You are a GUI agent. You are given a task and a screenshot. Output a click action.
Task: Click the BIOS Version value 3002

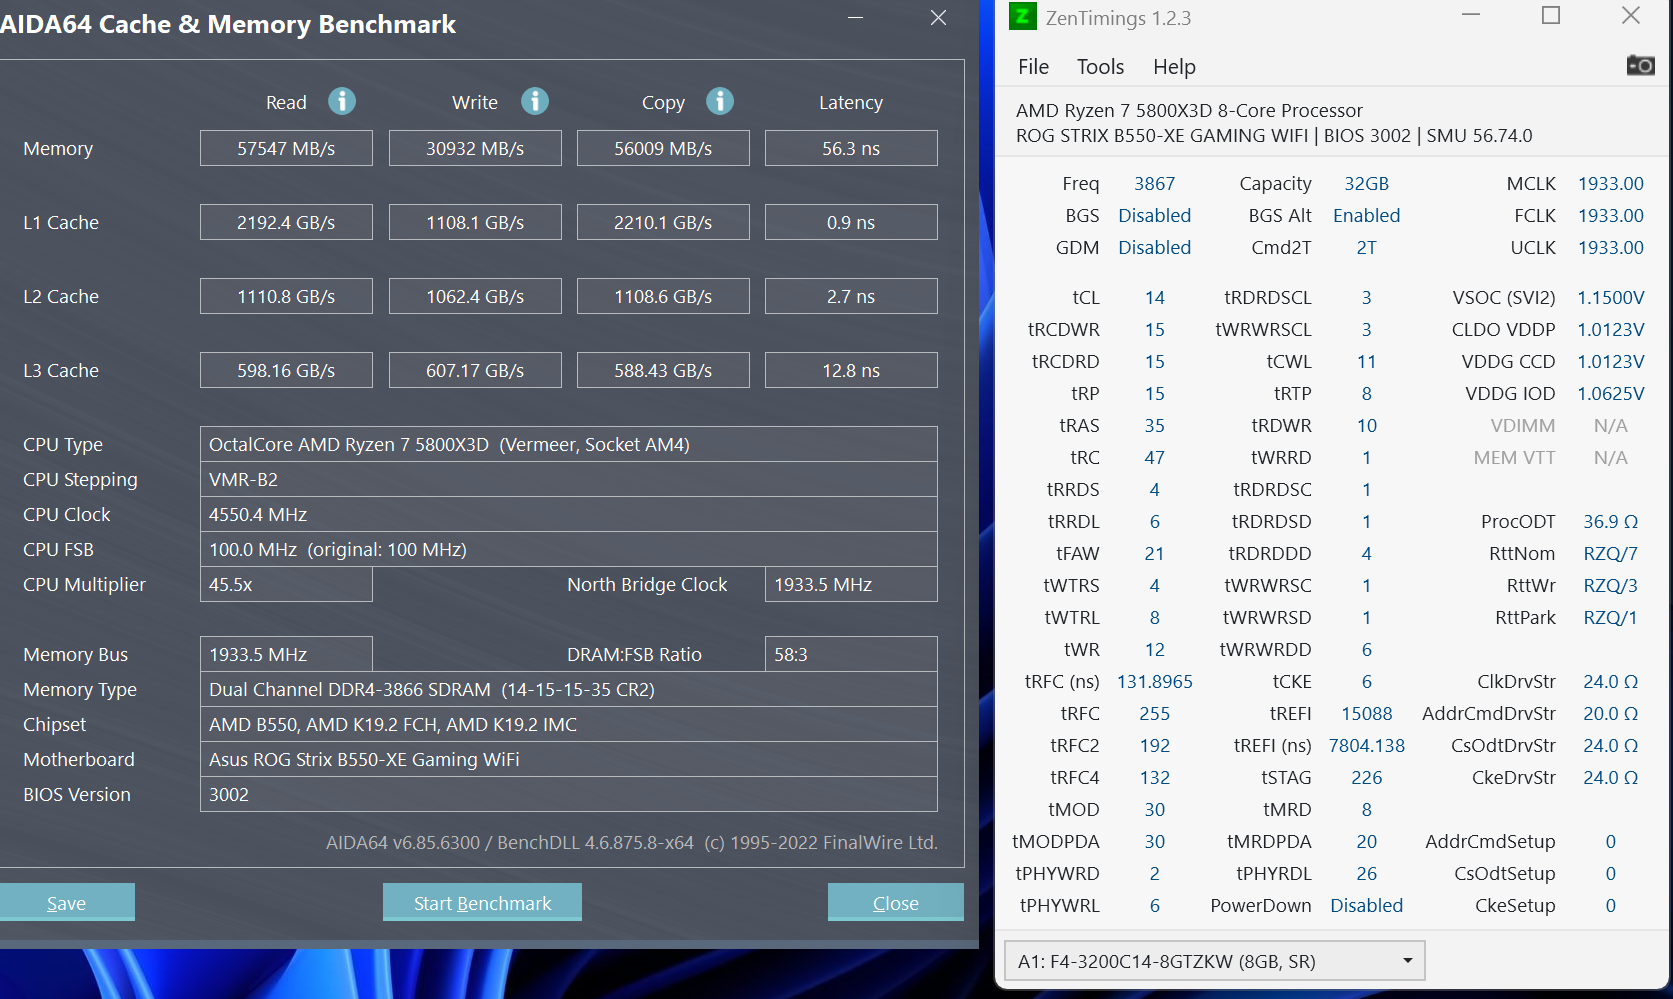tap(569, 794)
